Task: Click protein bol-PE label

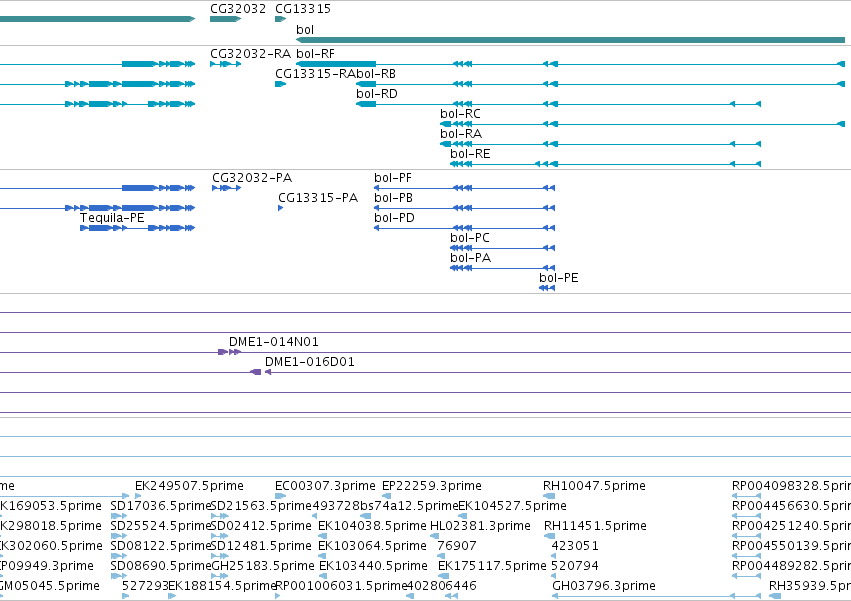Action: pyautogui.click(x=558, y=278)
